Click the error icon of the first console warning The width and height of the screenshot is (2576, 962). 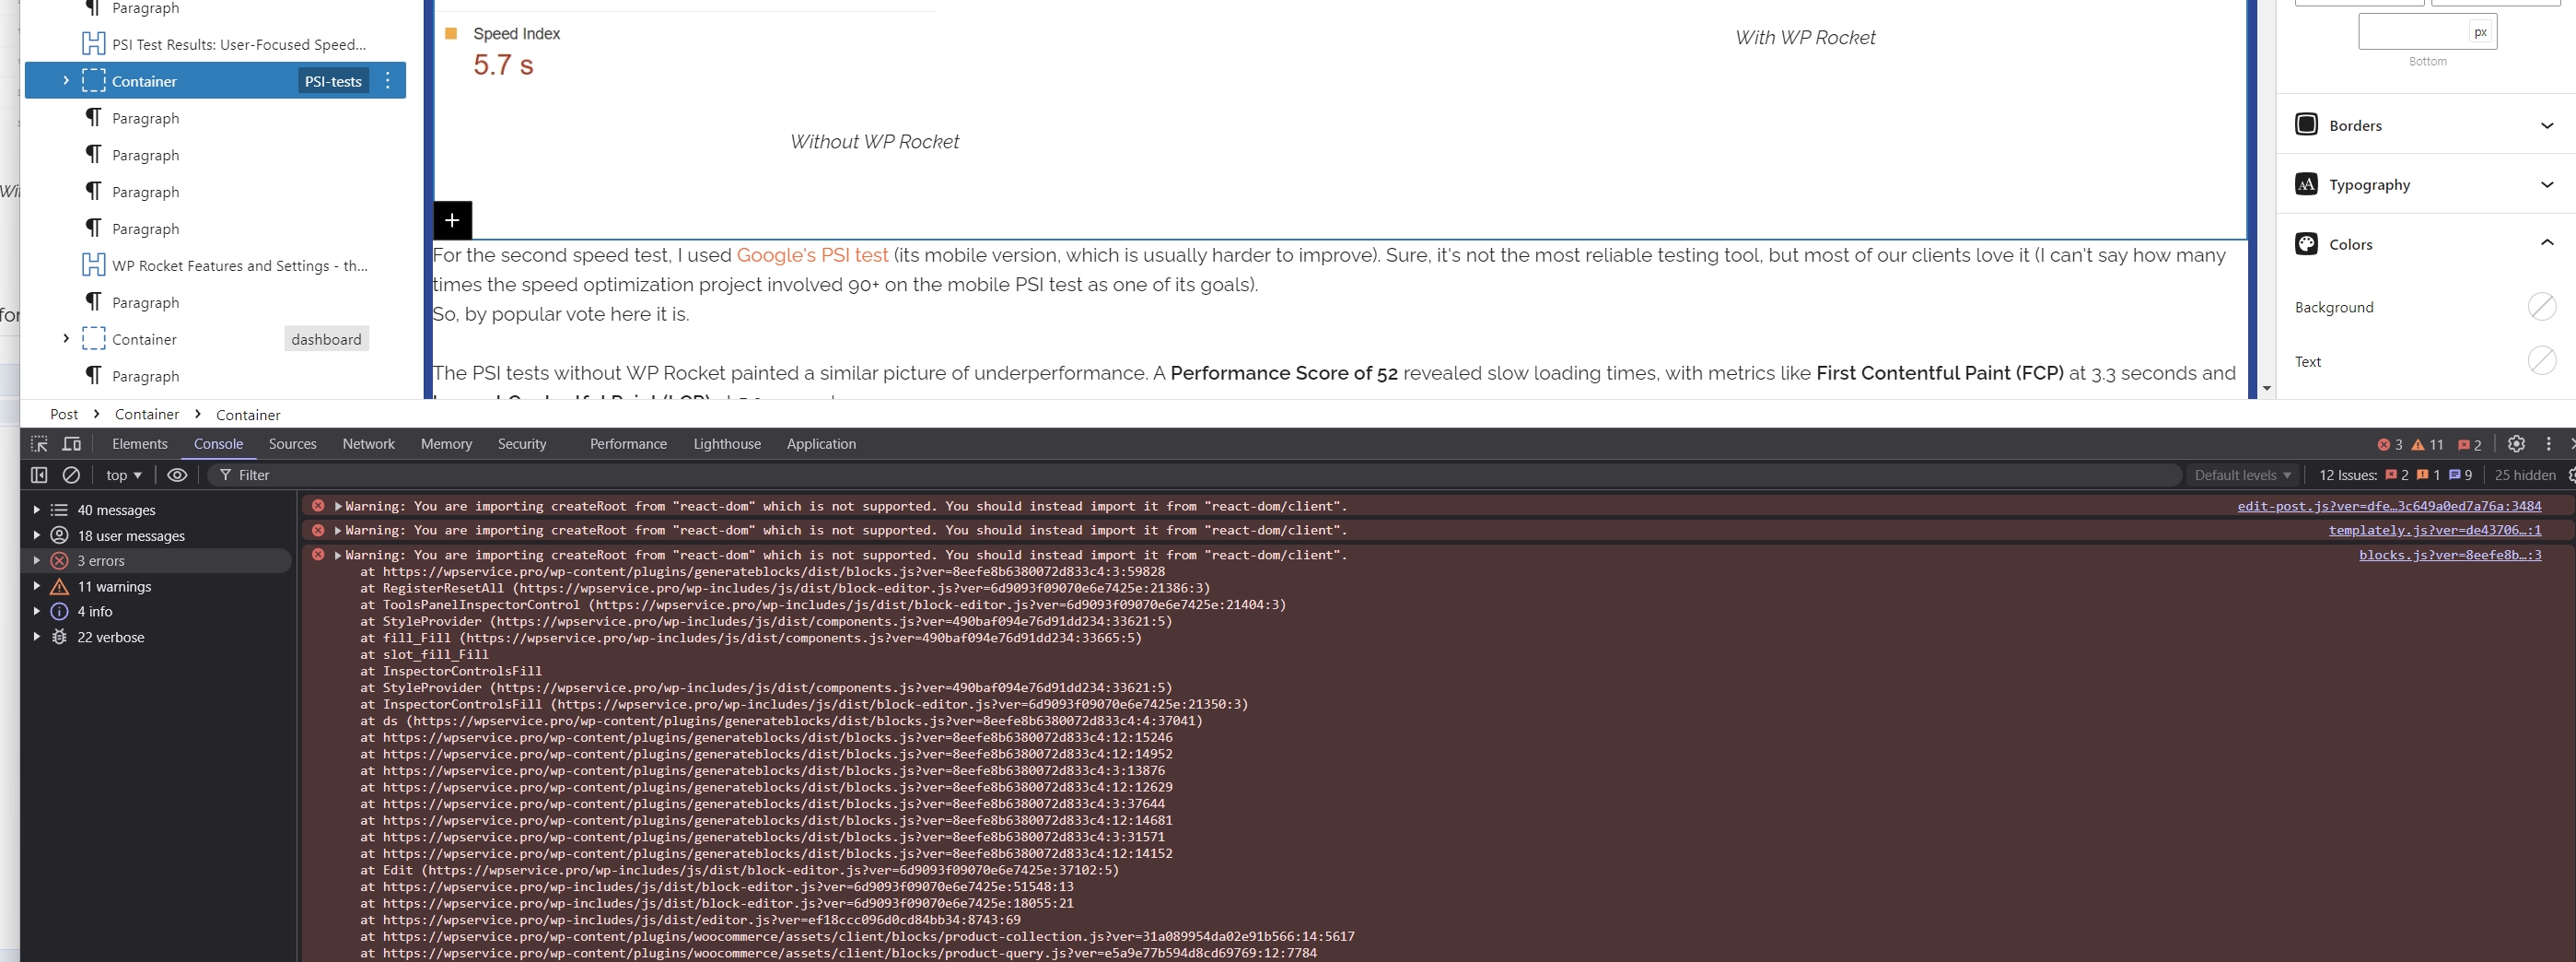click(x=318, y=506)
